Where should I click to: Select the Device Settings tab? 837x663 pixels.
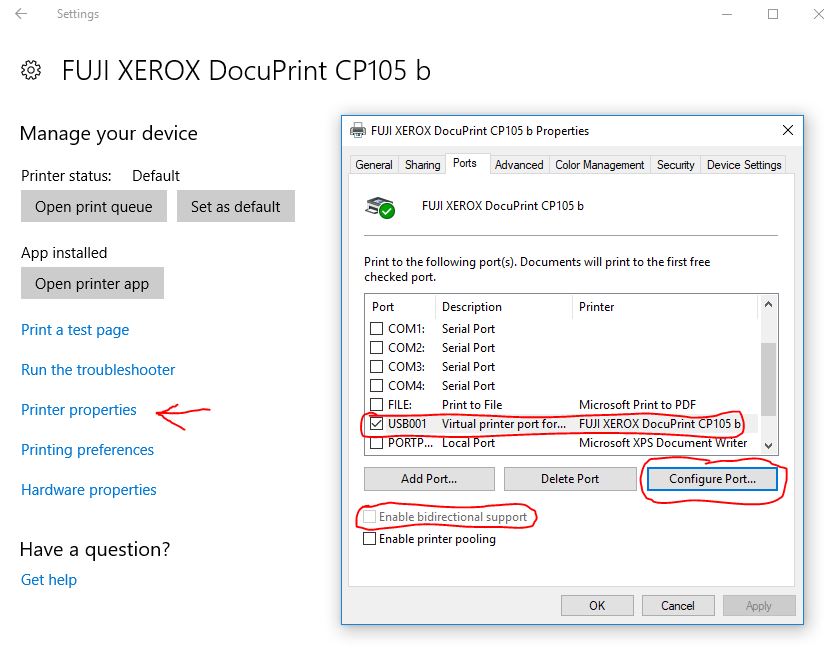click(743, 164)
